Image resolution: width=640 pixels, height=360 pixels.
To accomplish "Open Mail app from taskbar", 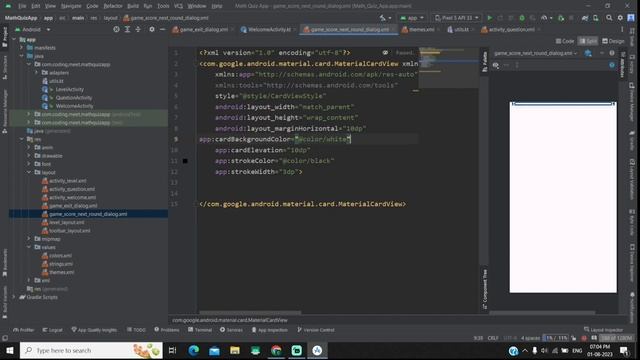I will click(x=214, y=350).
